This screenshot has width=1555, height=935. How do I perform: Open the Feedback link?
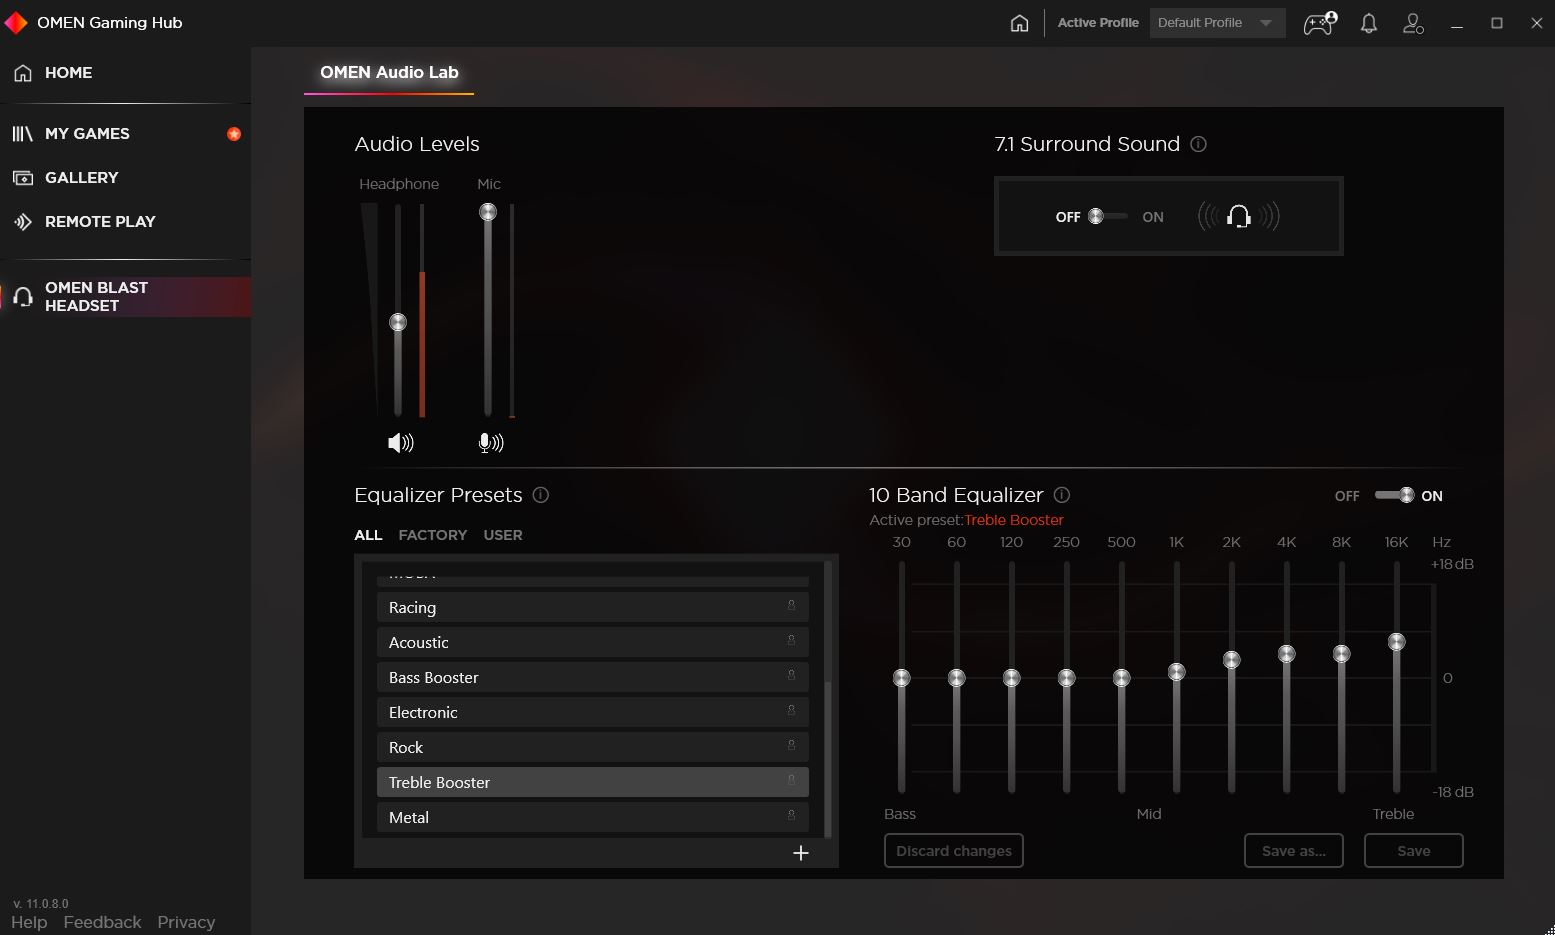click(x=102, y=922)
